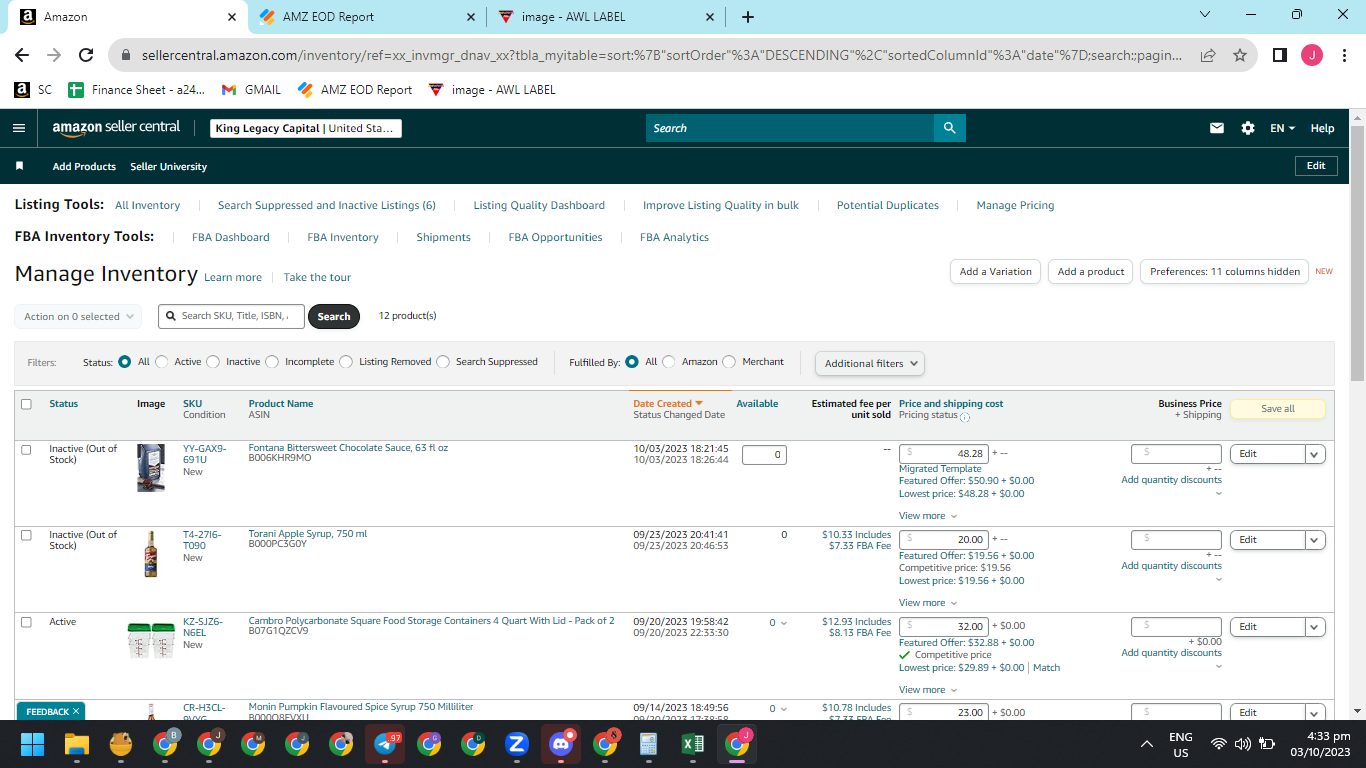The width and height of the screenshot is (1366, 768).
Task: Click the magnifier search button in header
Action: tap(949, 128)
